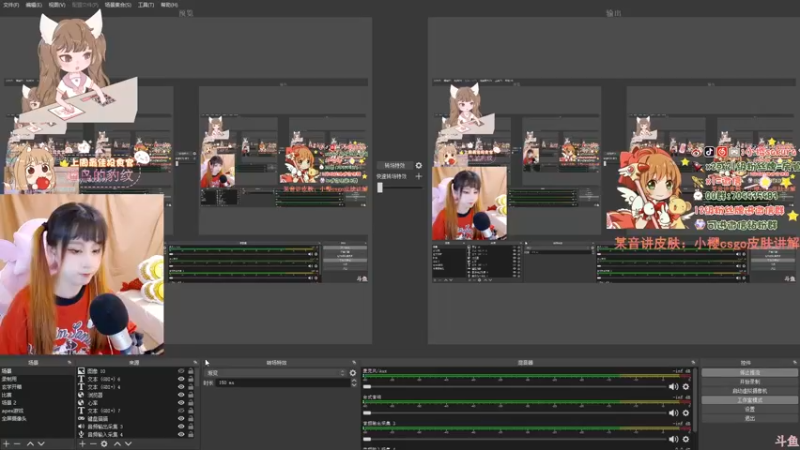Adjust the 麦克风/Aux volume slider
This screenshot has height=450, width=800.
(x=515, y=387)
